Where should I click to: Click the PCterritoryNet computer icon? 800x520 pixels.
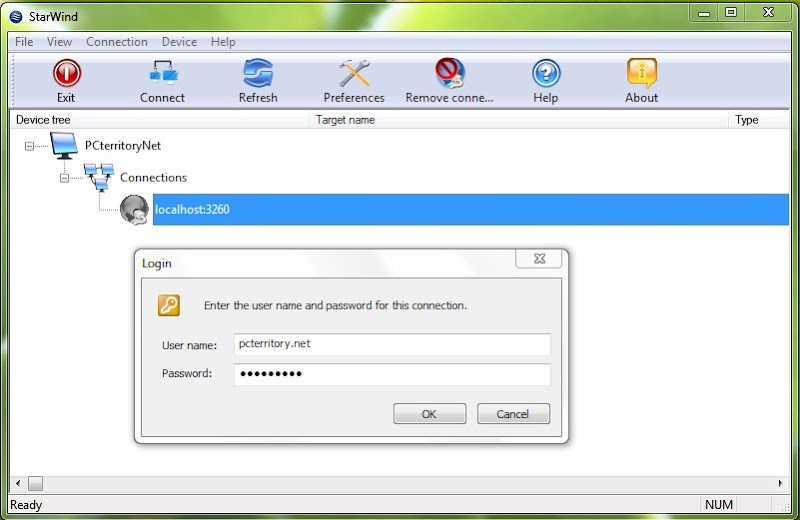point(64,145)
